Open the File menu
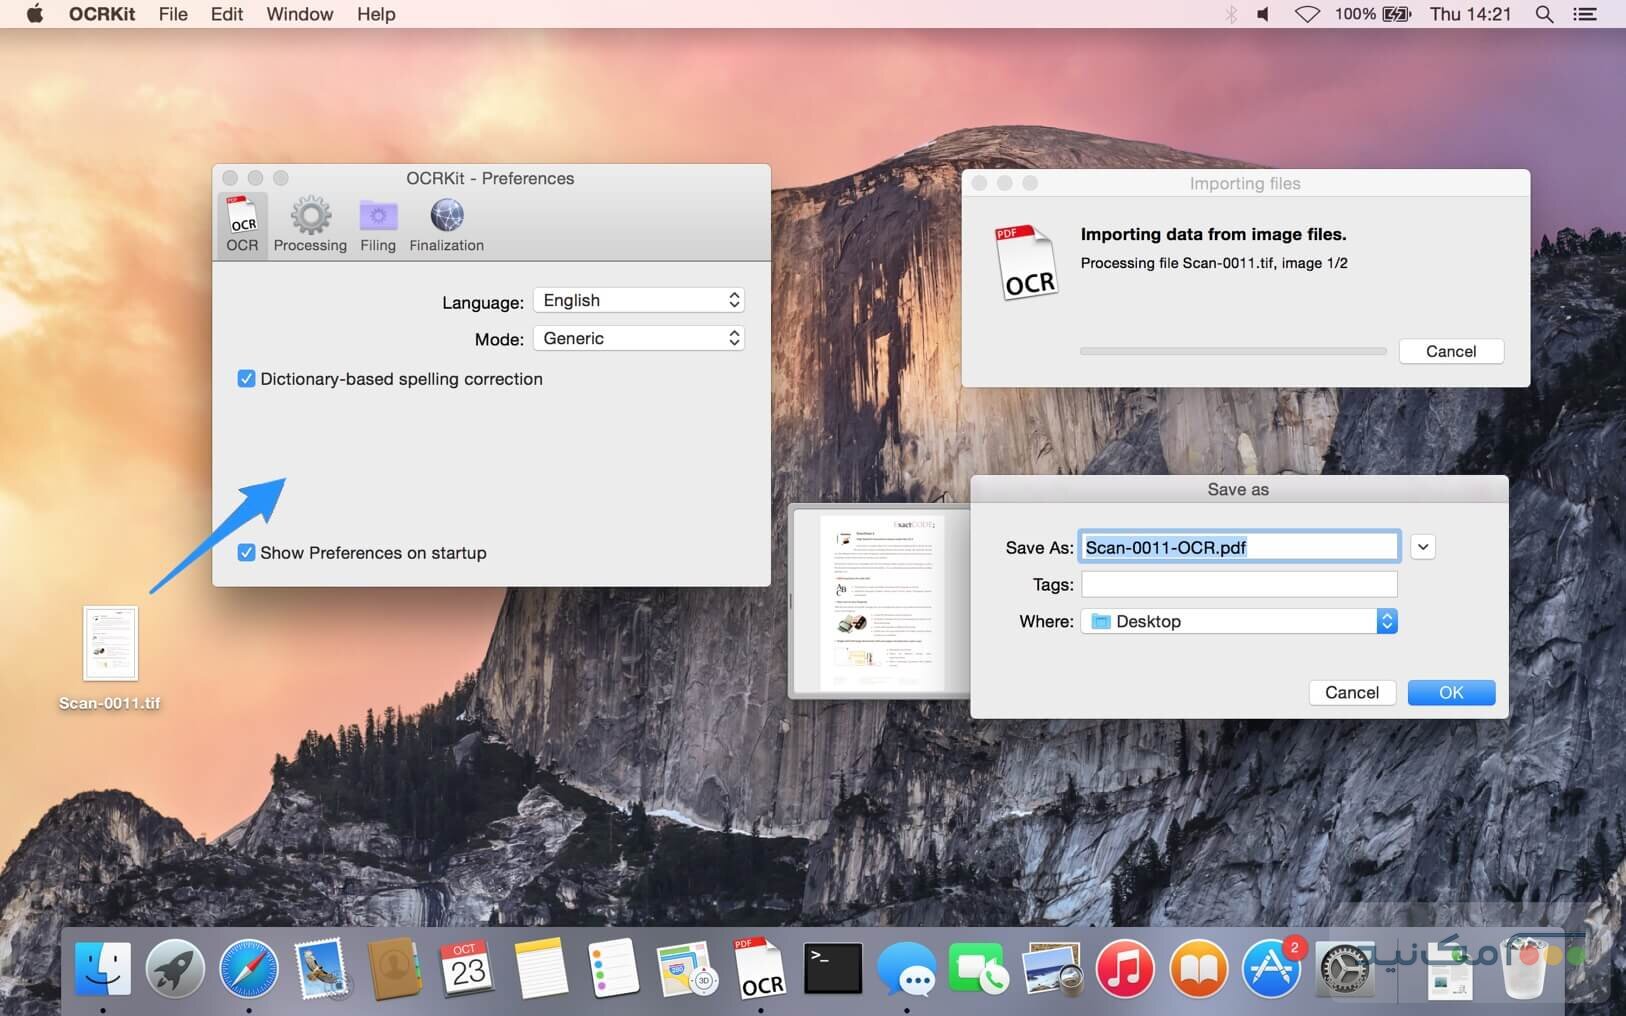 pos(173,14)
